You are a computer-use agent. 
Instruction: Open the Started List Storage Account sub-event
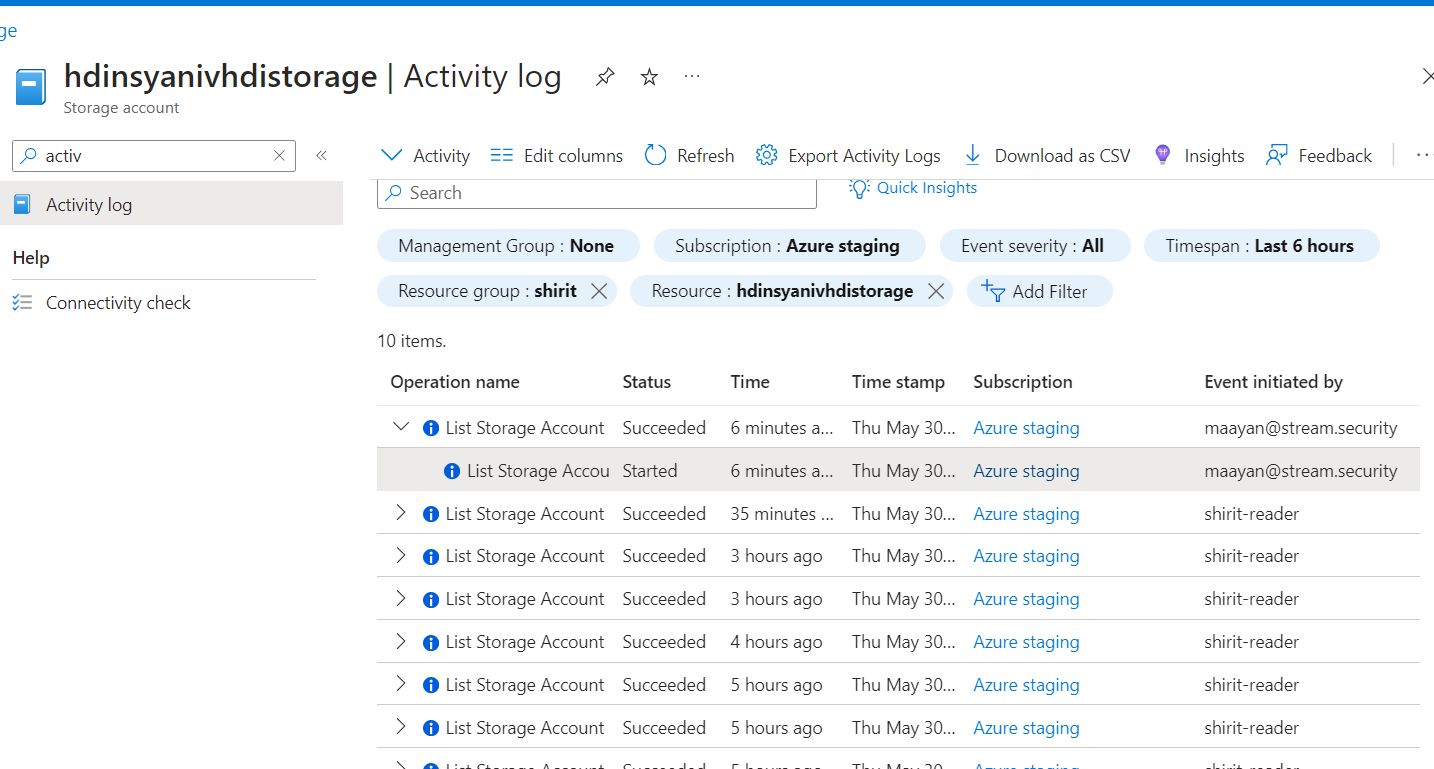click(x=538, y=471)
